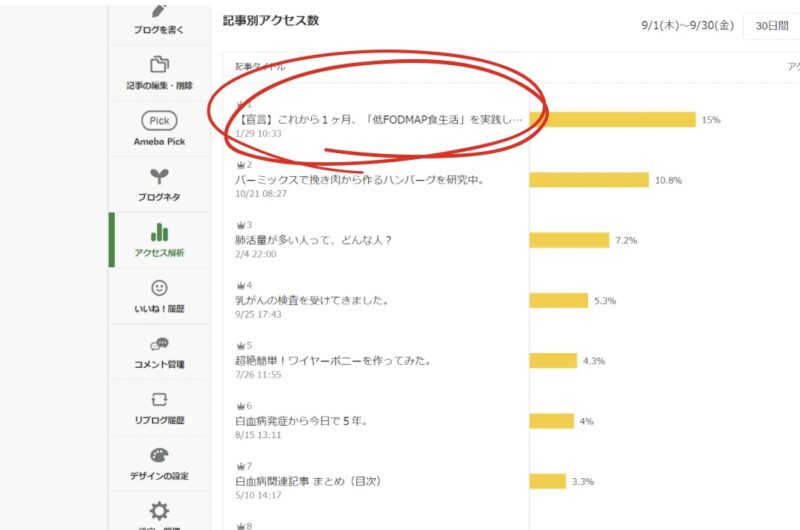The image size is (800, 530).
Task: Select the アクセス解析 bar chart icon
Action: click(159, 232)
